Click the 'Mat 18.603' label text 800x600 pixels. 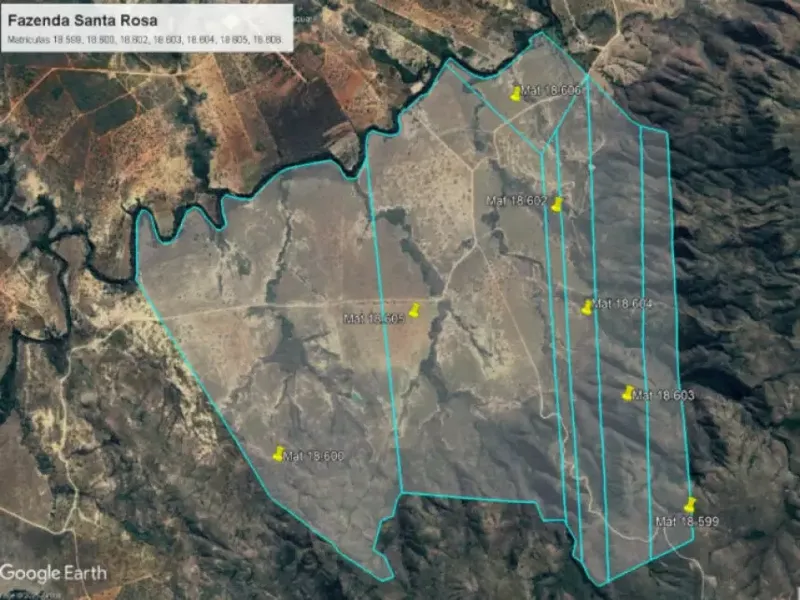click(x=665, y=396)
